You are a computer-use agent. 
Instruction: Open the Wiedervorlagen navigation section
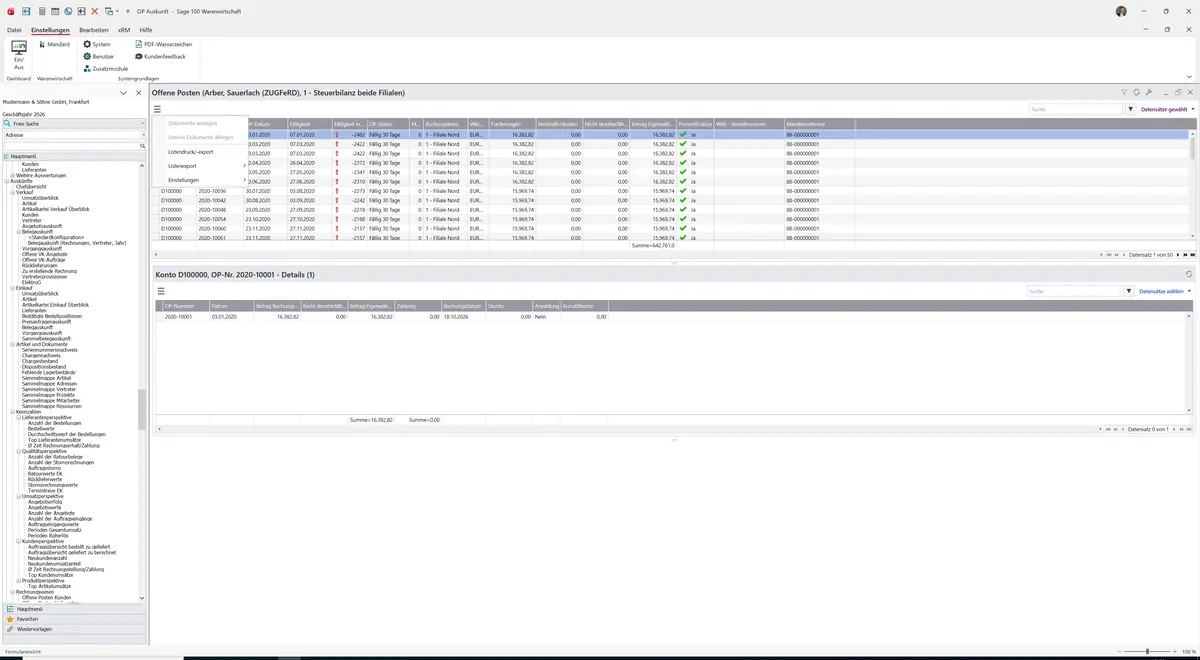pos(74,629)
